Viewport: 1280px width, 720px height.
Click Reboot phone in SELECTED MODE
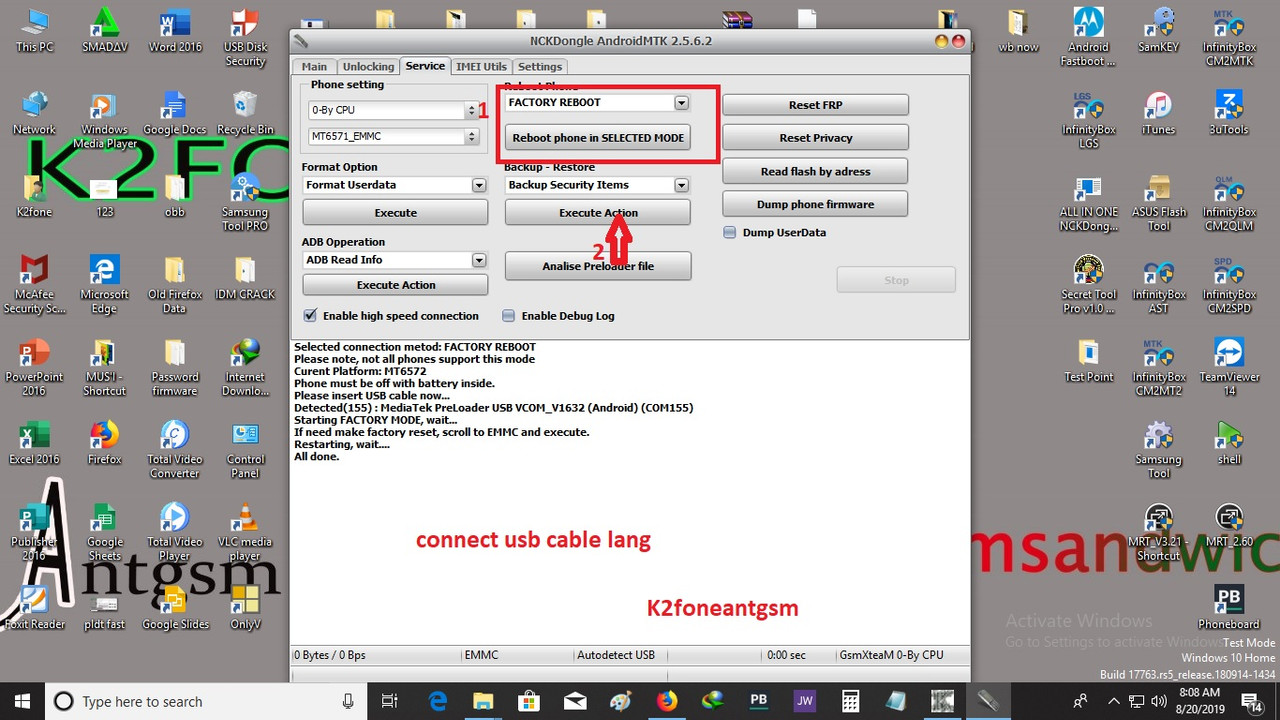click(598, 138)
